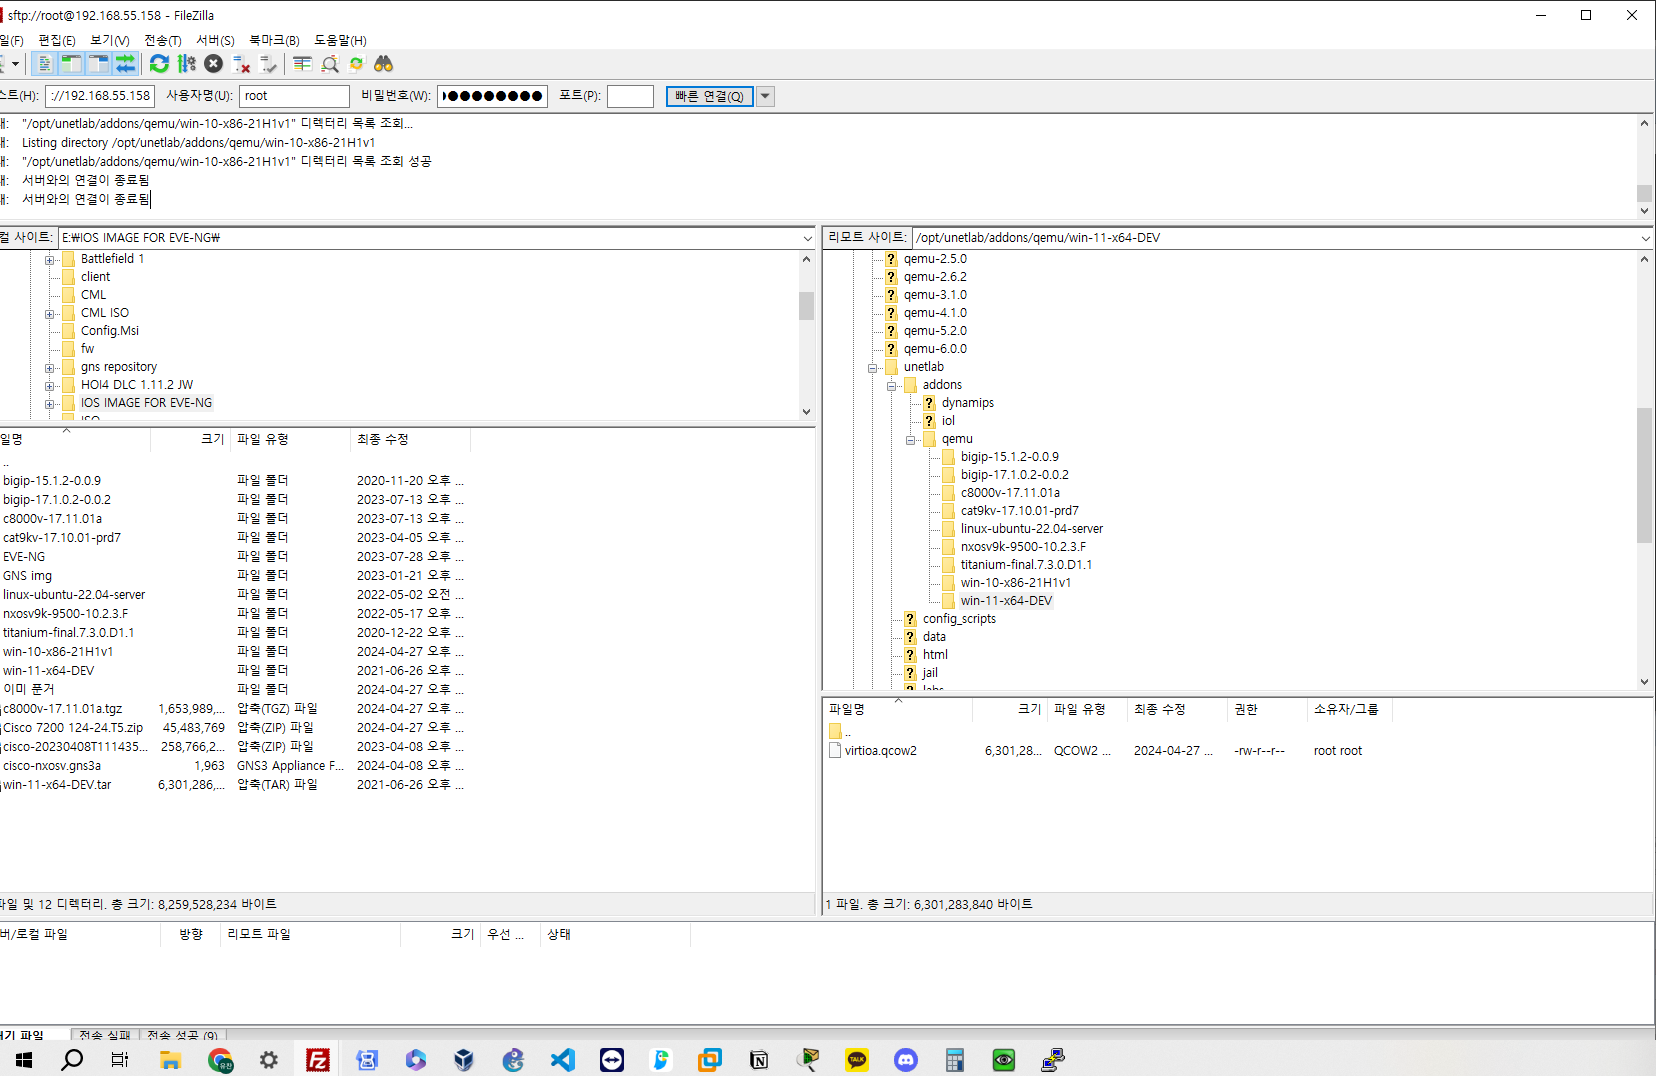Click the port number input field

tap(630, 96)
